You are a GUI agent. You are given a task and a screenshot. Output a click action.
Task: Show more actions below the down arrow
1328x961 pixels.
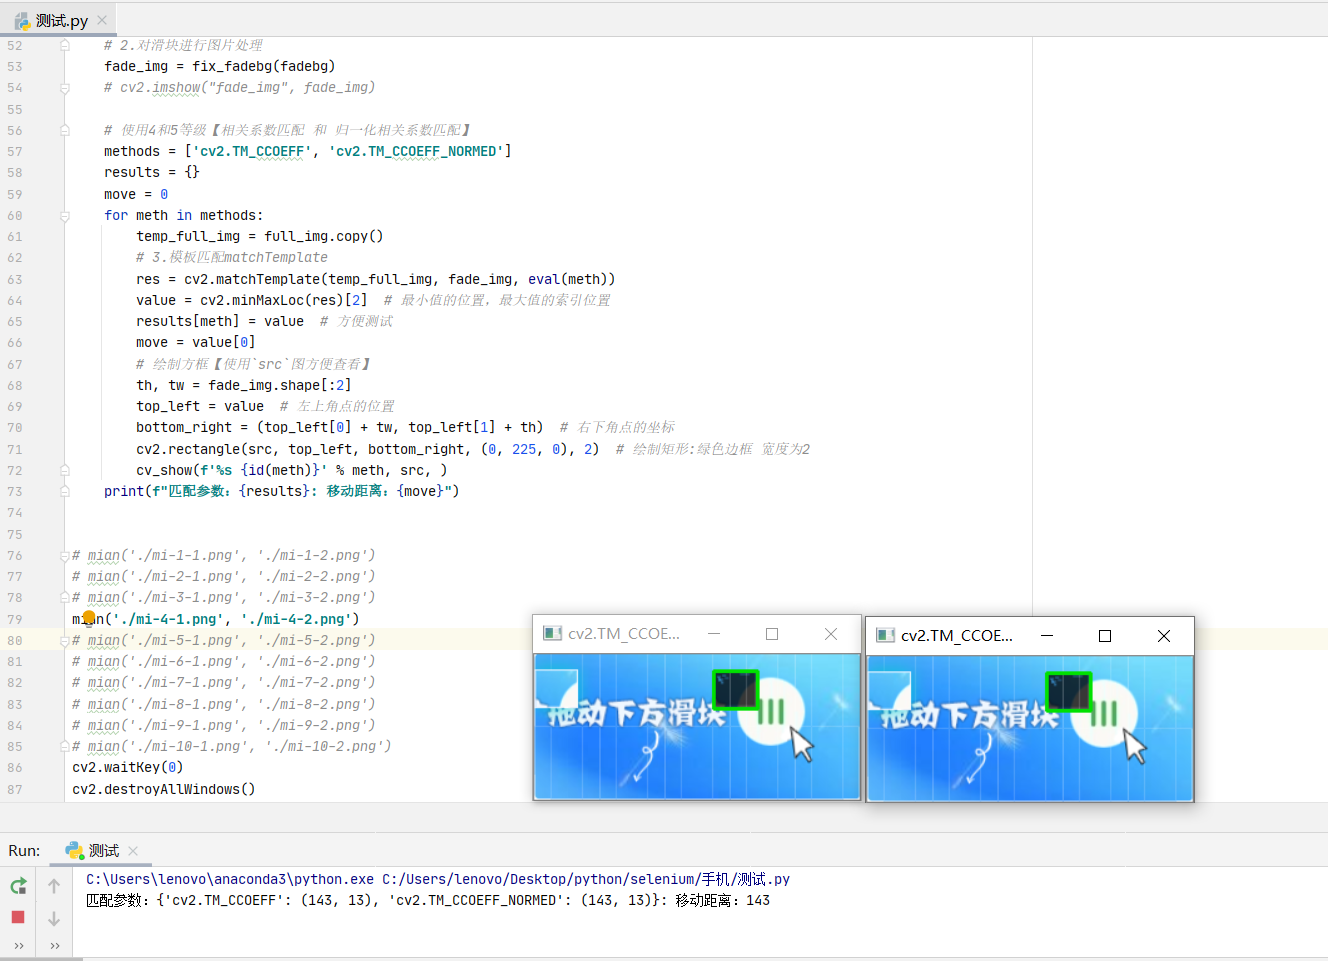54,945
